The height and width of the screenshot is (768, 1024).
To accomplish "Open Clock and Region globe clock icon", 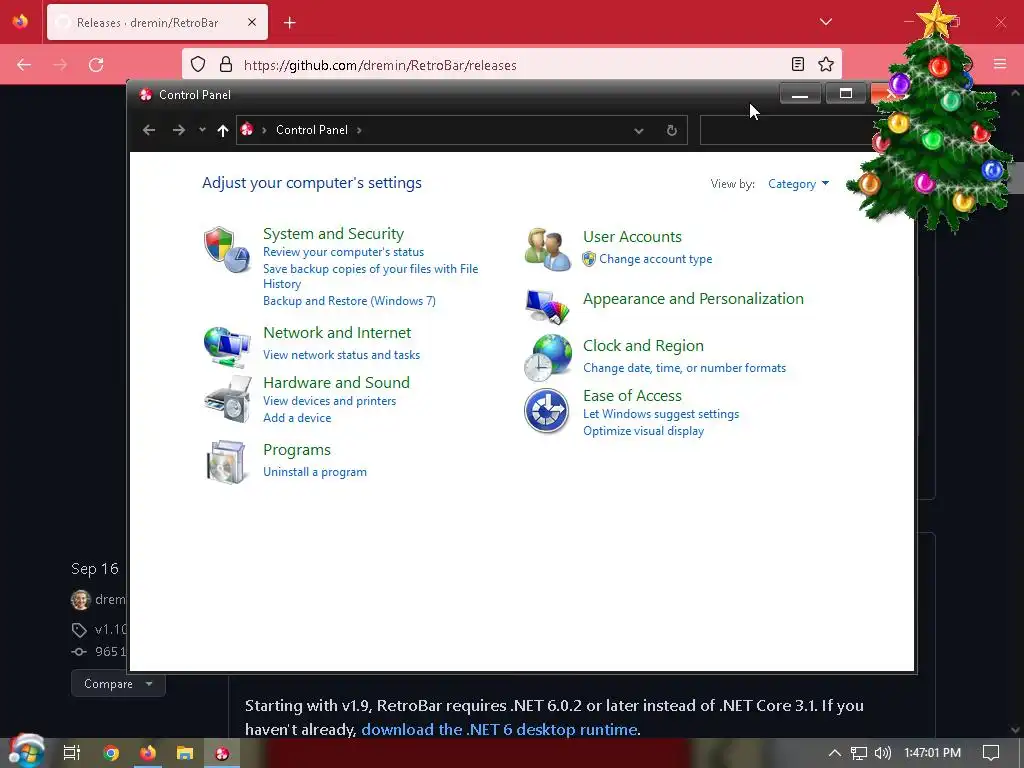I will [x=547, y=358].
